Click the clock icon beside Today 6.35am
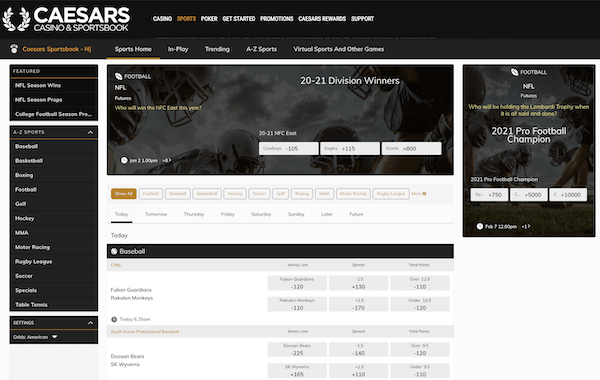 click(x=114, y=319)
